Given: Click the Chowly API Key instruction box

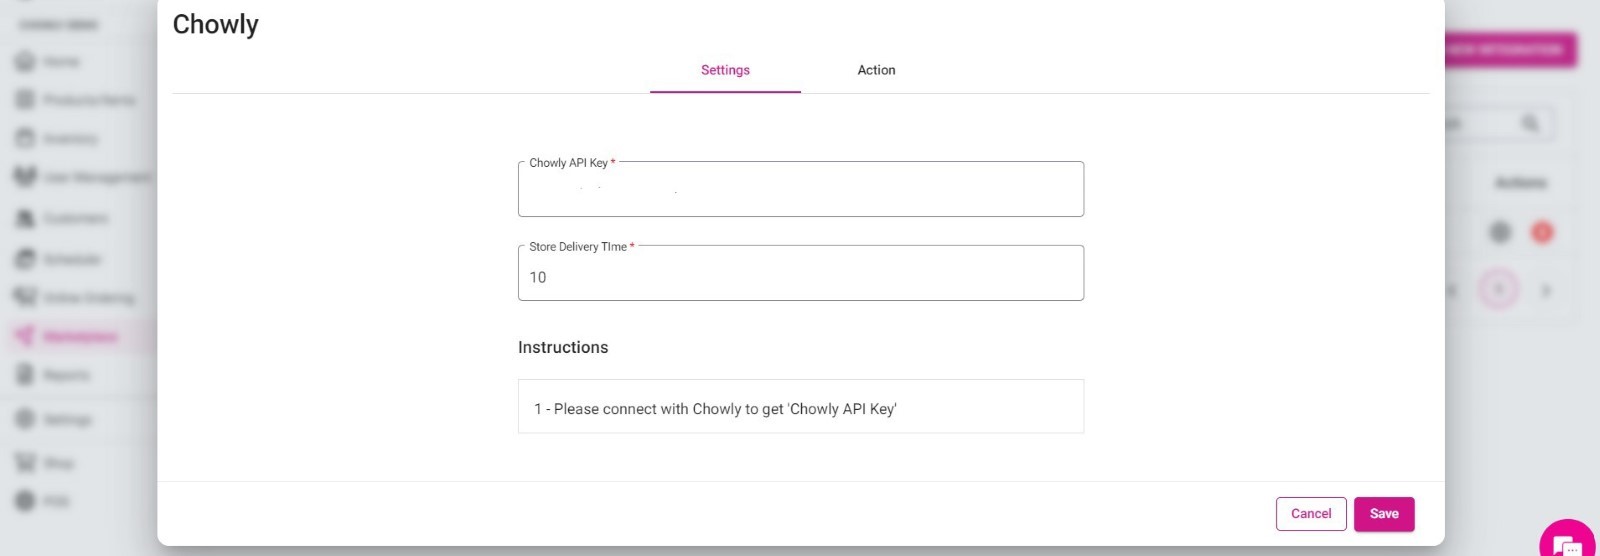Looking at the screenshot, I should (801, 406).
